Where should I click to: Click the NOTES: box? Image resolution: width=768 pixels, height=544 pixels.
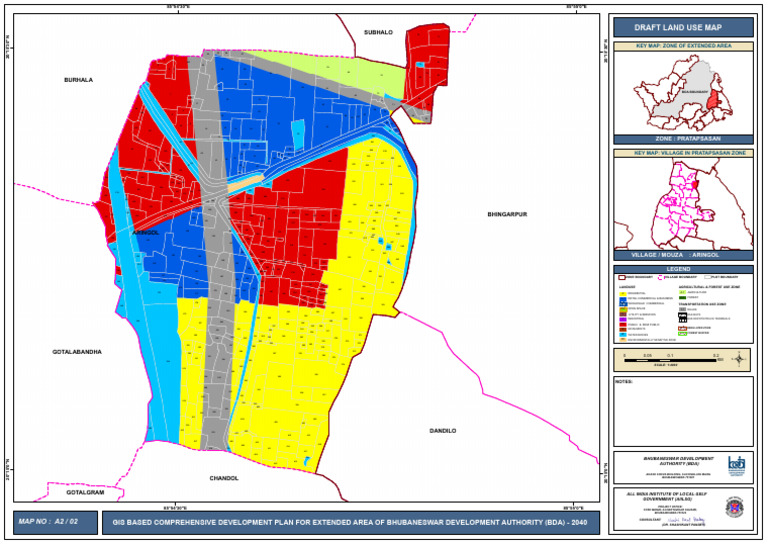(683, 411)
